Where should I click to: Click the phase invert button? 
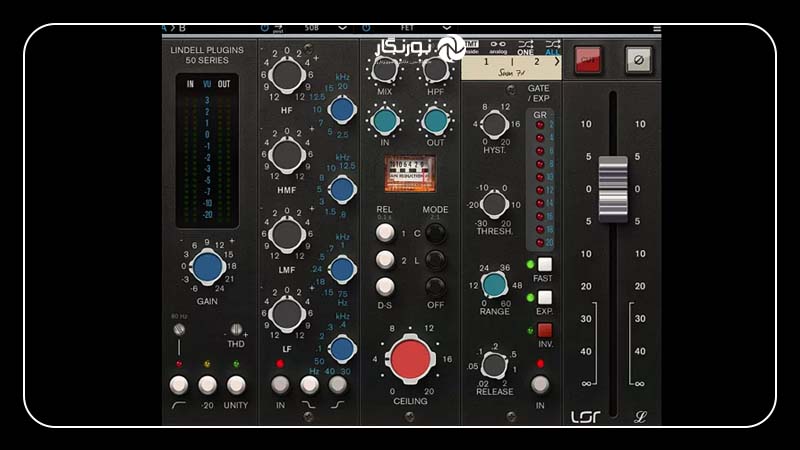tap(638, 60)
